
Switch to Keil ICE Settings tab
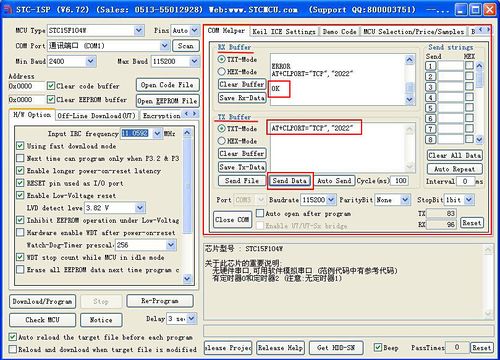coord(284,32)
